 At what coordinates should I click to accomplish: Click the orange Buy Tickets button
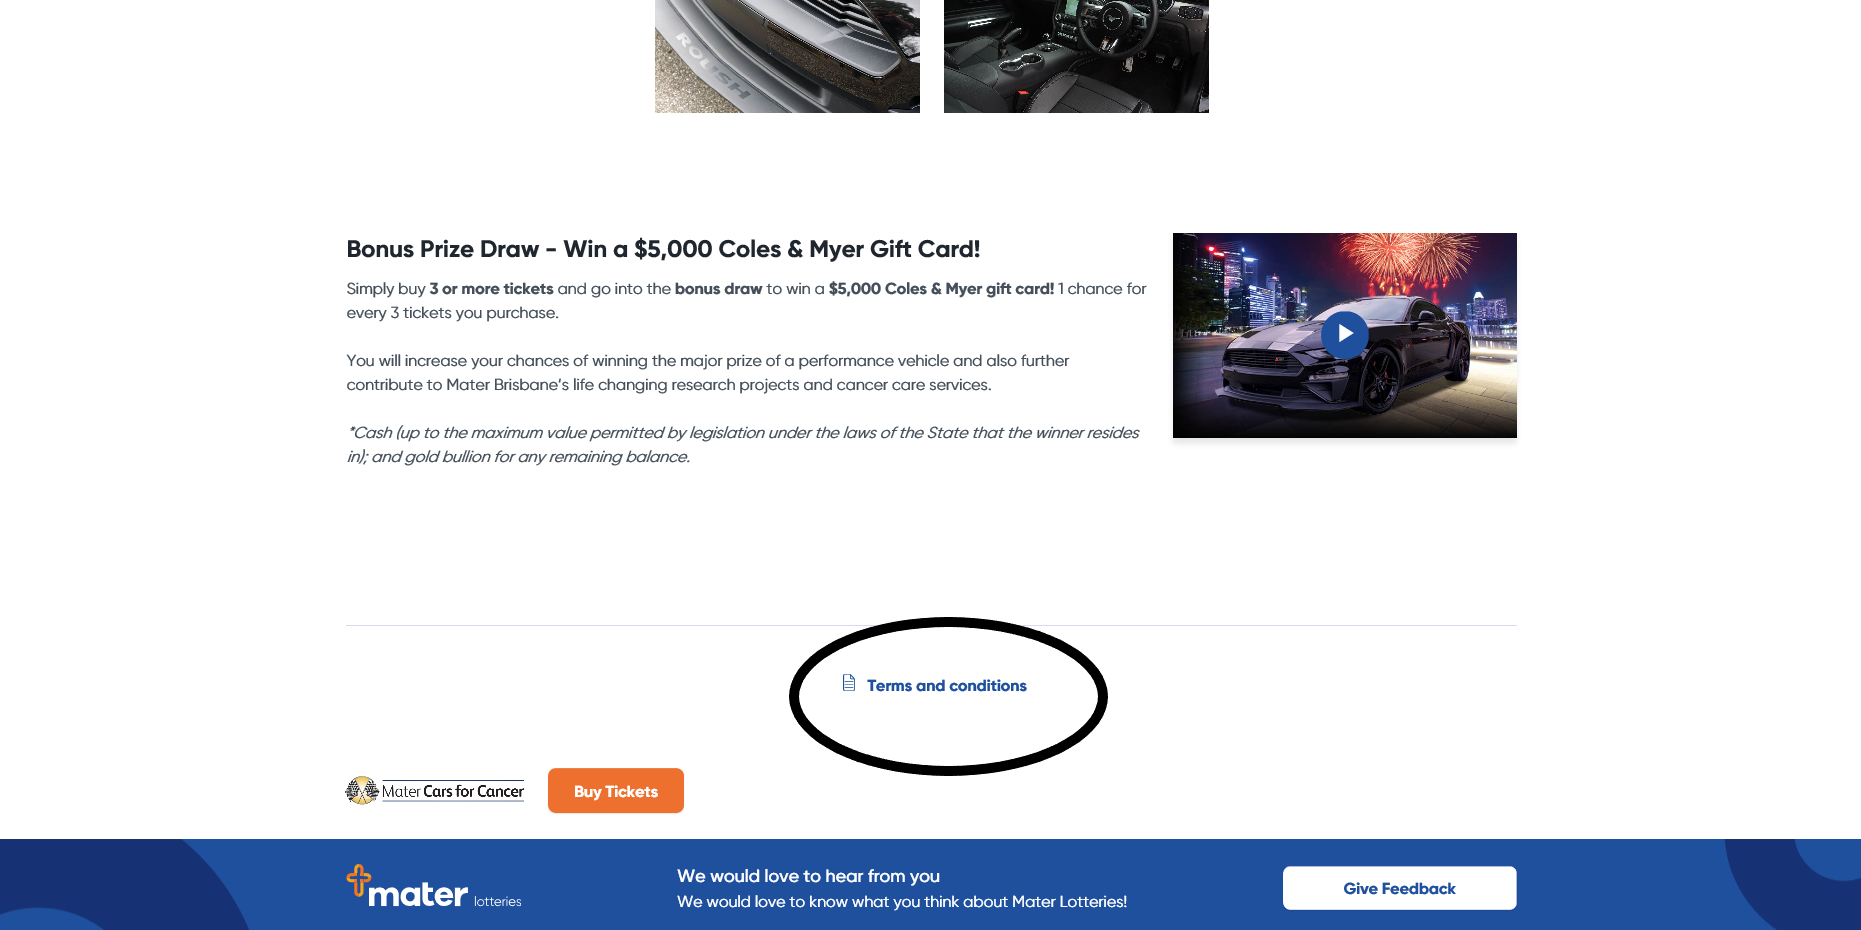616,791
